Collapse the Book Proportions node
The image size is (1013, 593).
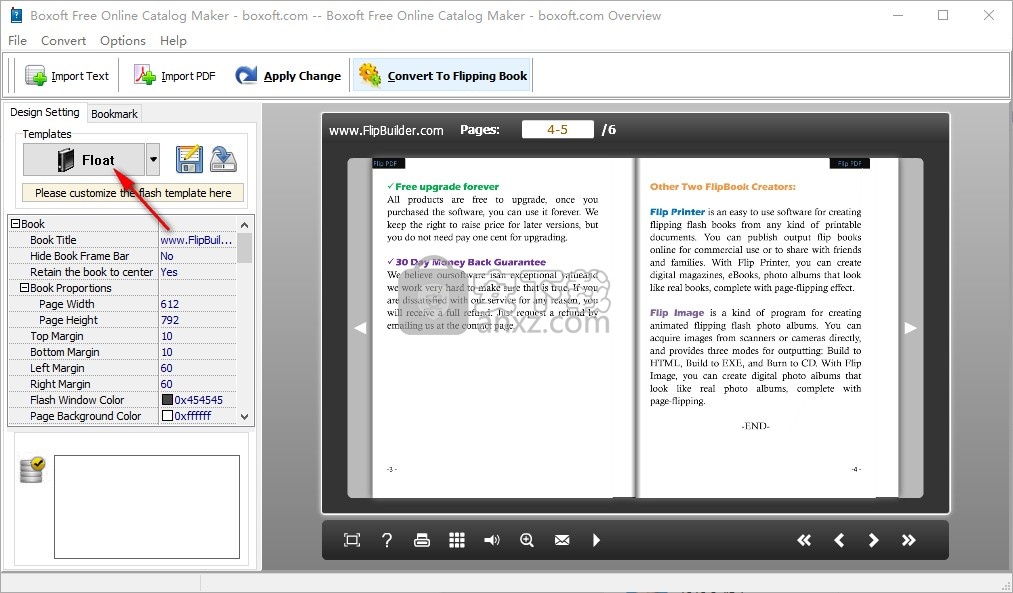25,287
